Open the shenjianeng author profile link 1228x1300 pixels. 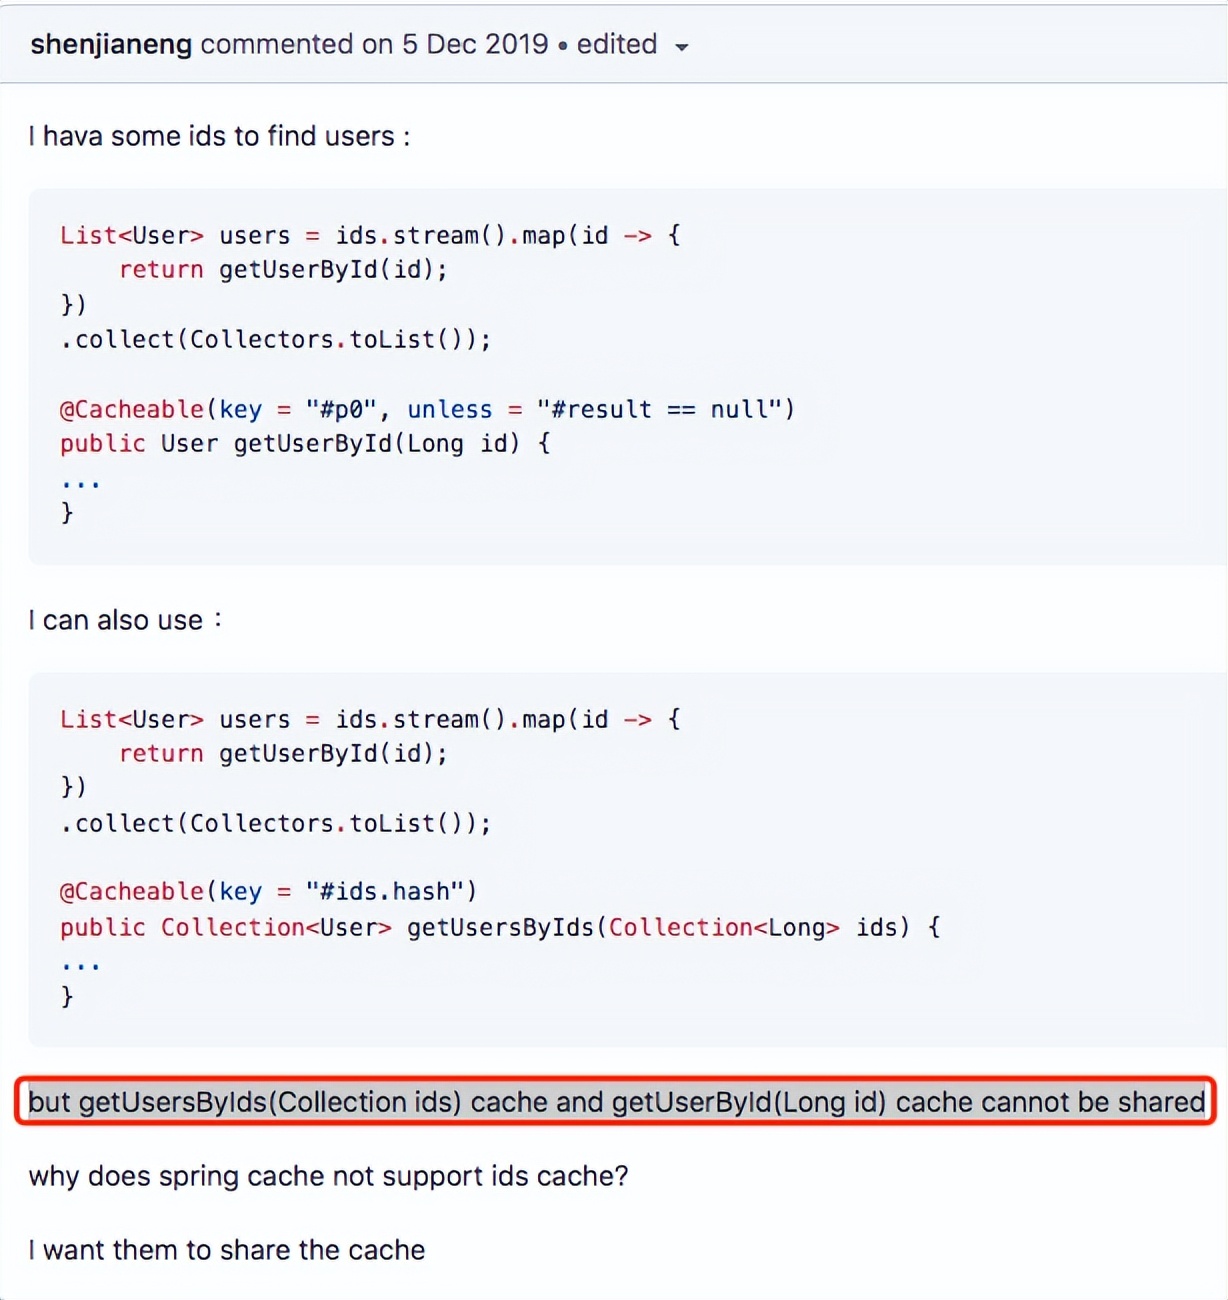(x=110, y=45)
